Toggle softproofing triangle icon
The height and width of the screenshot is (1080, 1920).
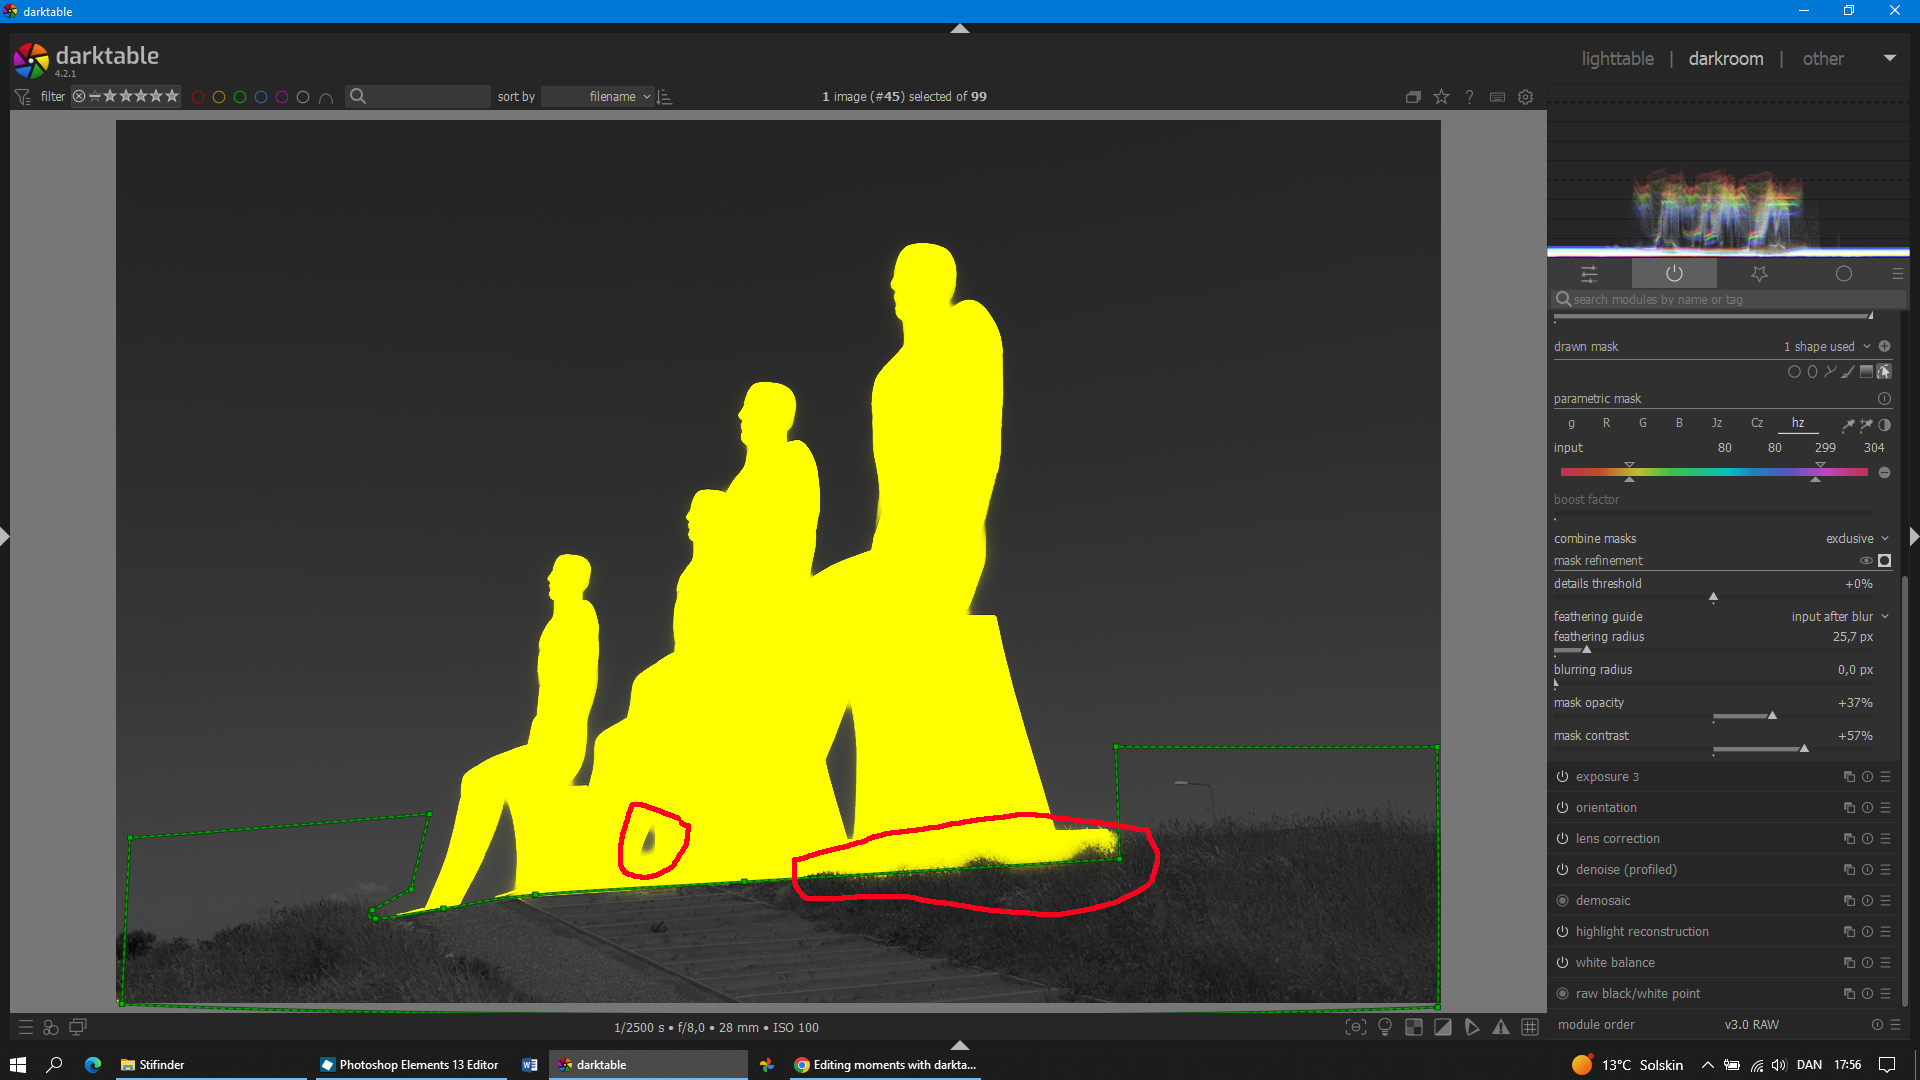tap(1472, 1027)
